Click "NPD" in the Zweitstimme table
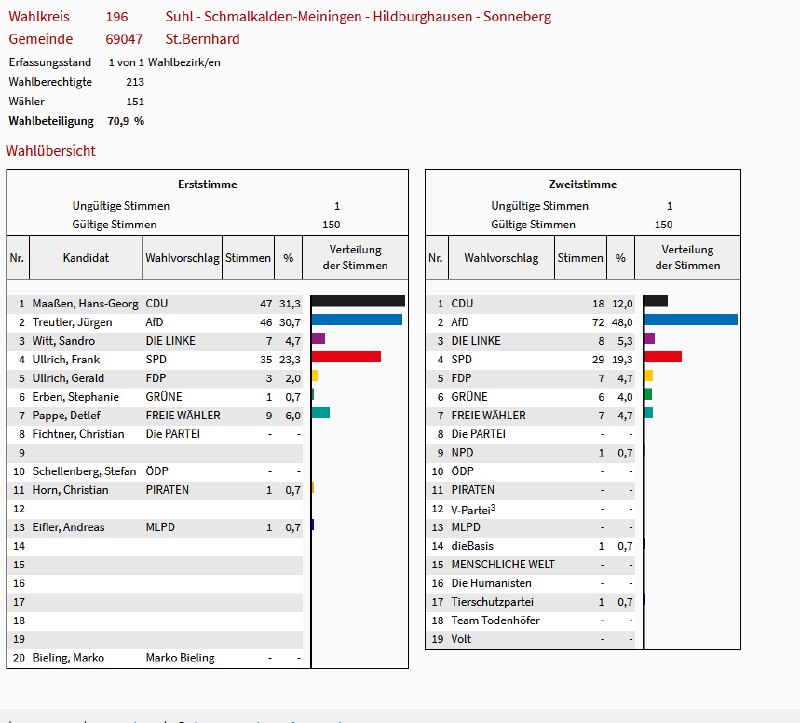The width and height of the screenshot is (800, 723). point(462,453)
